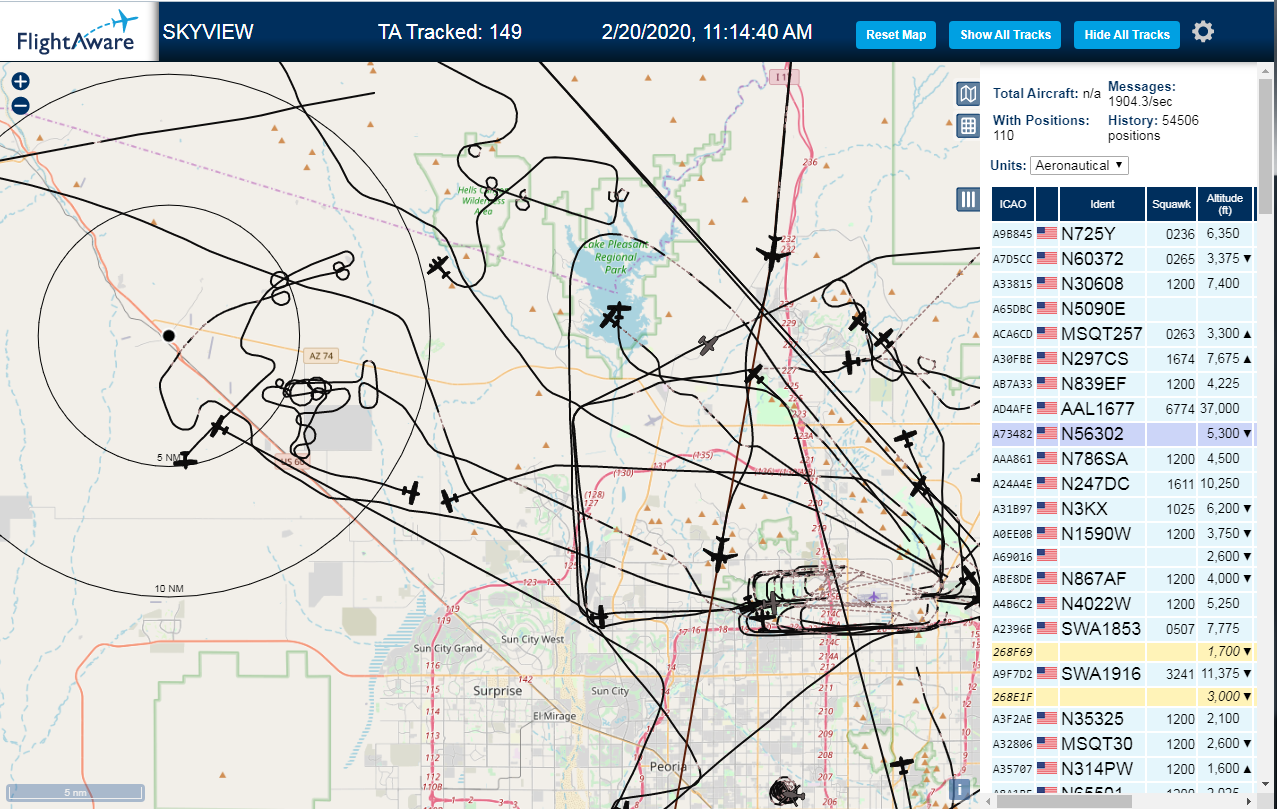Image resolution: width=1277 pixels, height=809 pixels.
Task: Open the map info attribution icon
Action: [959, 789]
